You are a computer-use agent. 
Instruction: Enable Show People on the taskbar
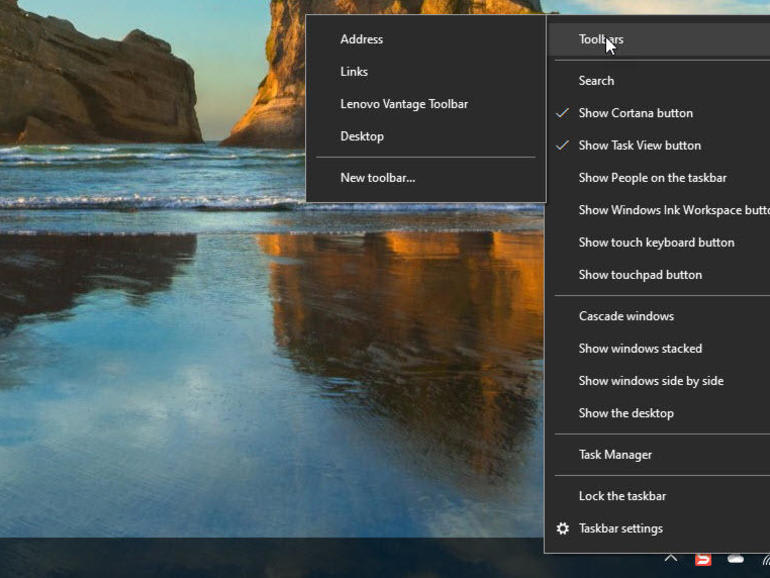(652, 178)
